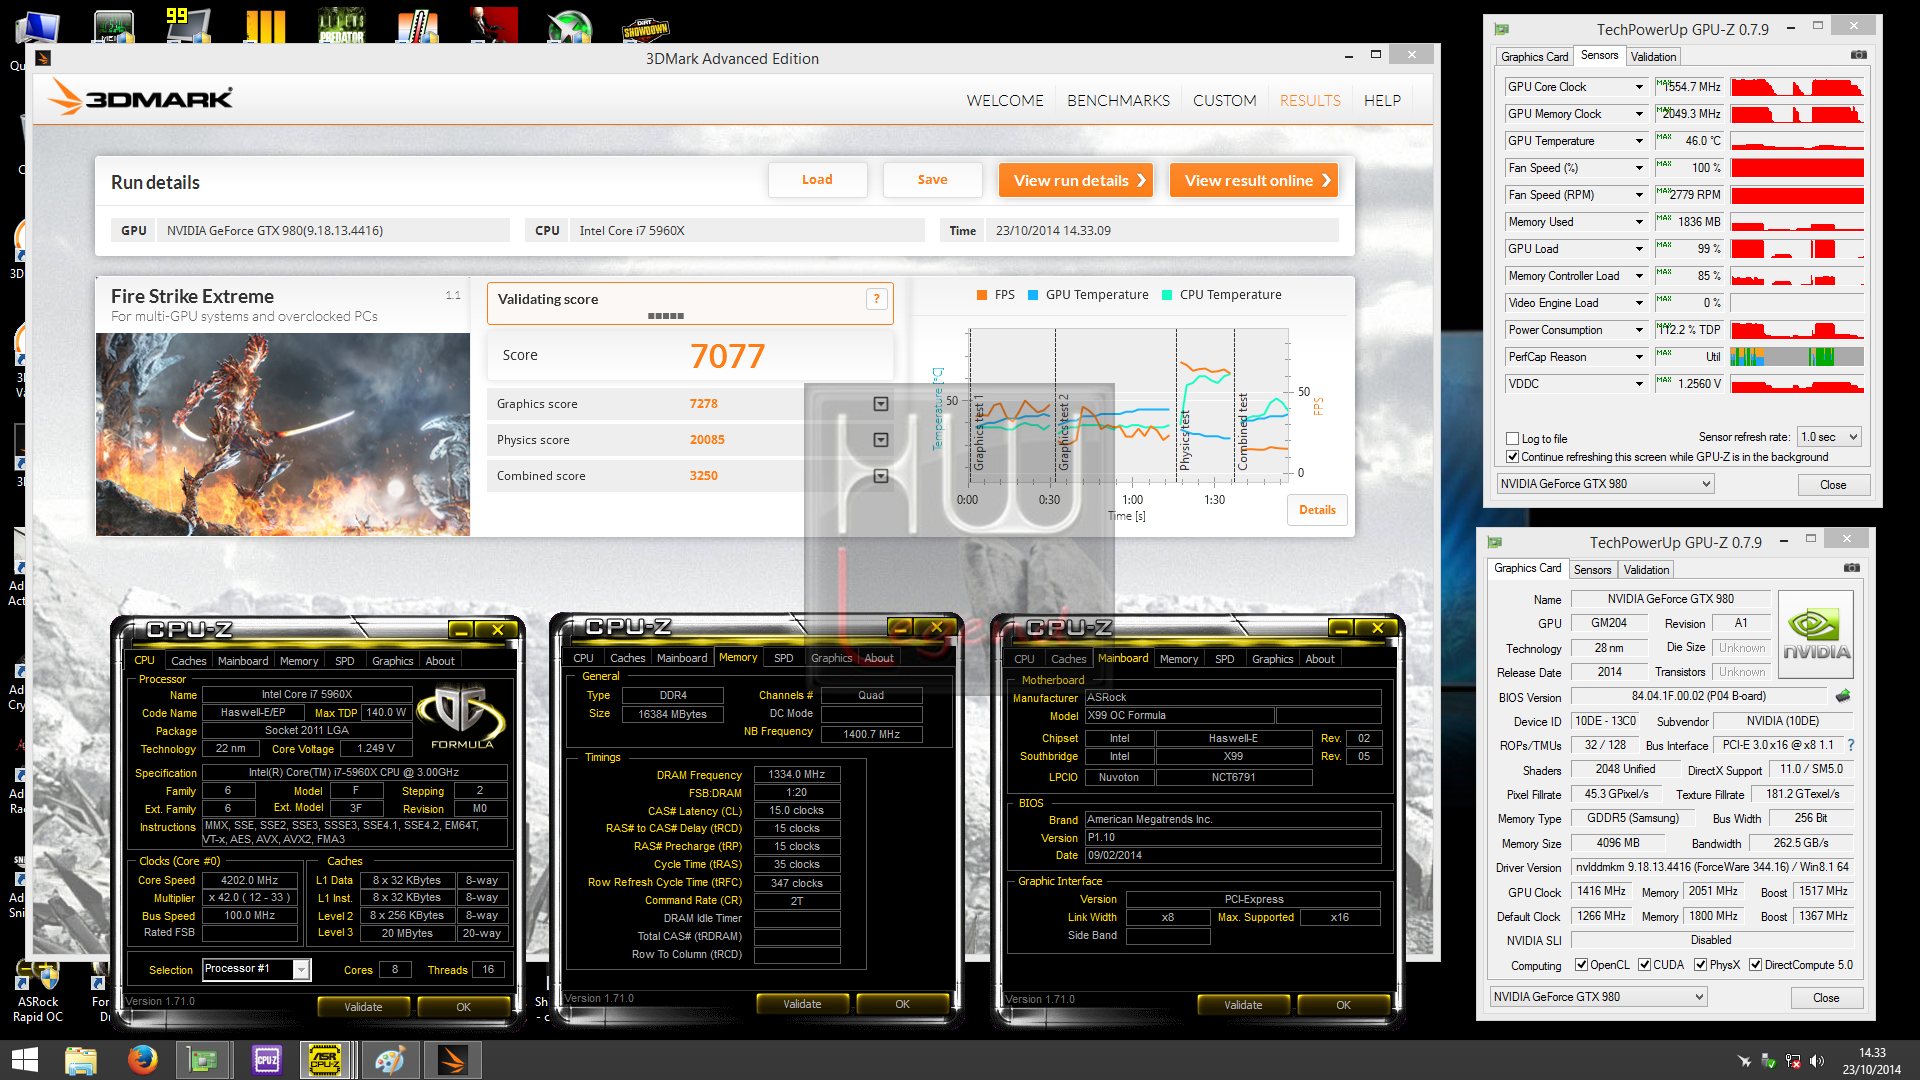The width and height of the screenshot is (1920, 1080).
Task: Expand the Physics score details
Action: [880, 440]
